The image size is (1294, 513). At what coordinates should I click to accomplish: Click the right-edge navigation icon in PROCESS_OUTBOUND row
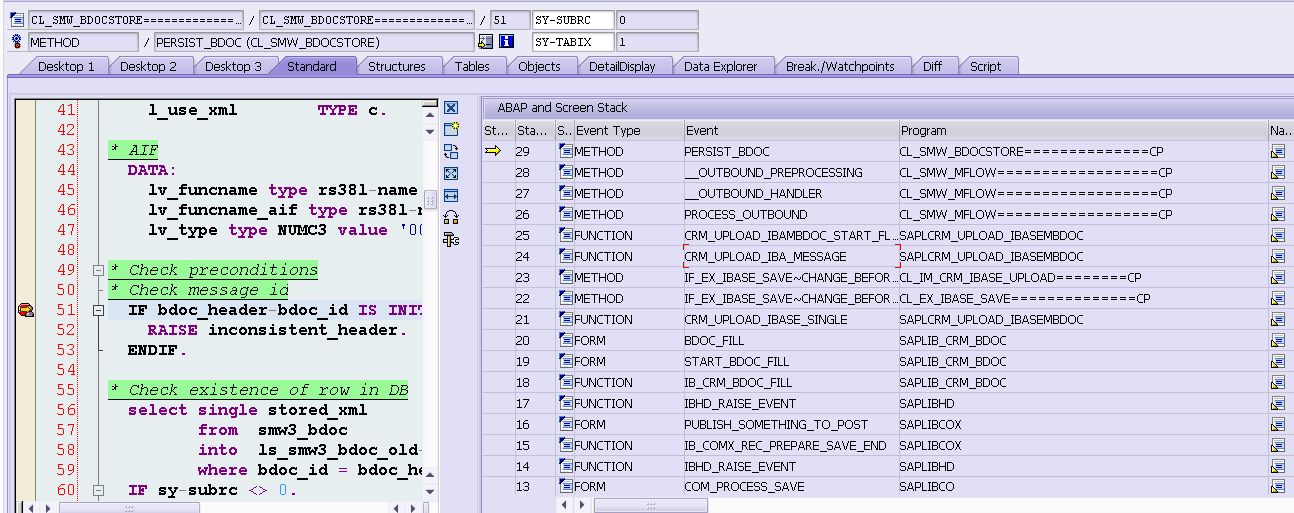pos(1278,214)
